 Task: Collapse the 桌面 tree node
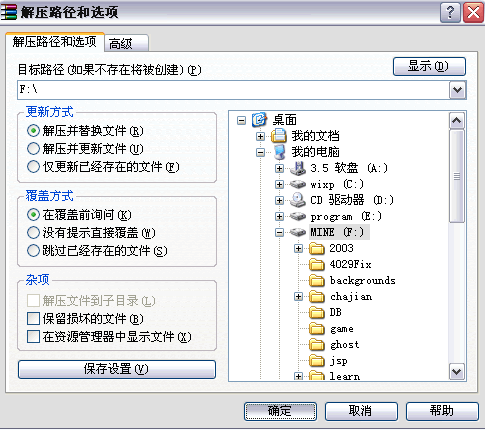(x=241, y=120)
